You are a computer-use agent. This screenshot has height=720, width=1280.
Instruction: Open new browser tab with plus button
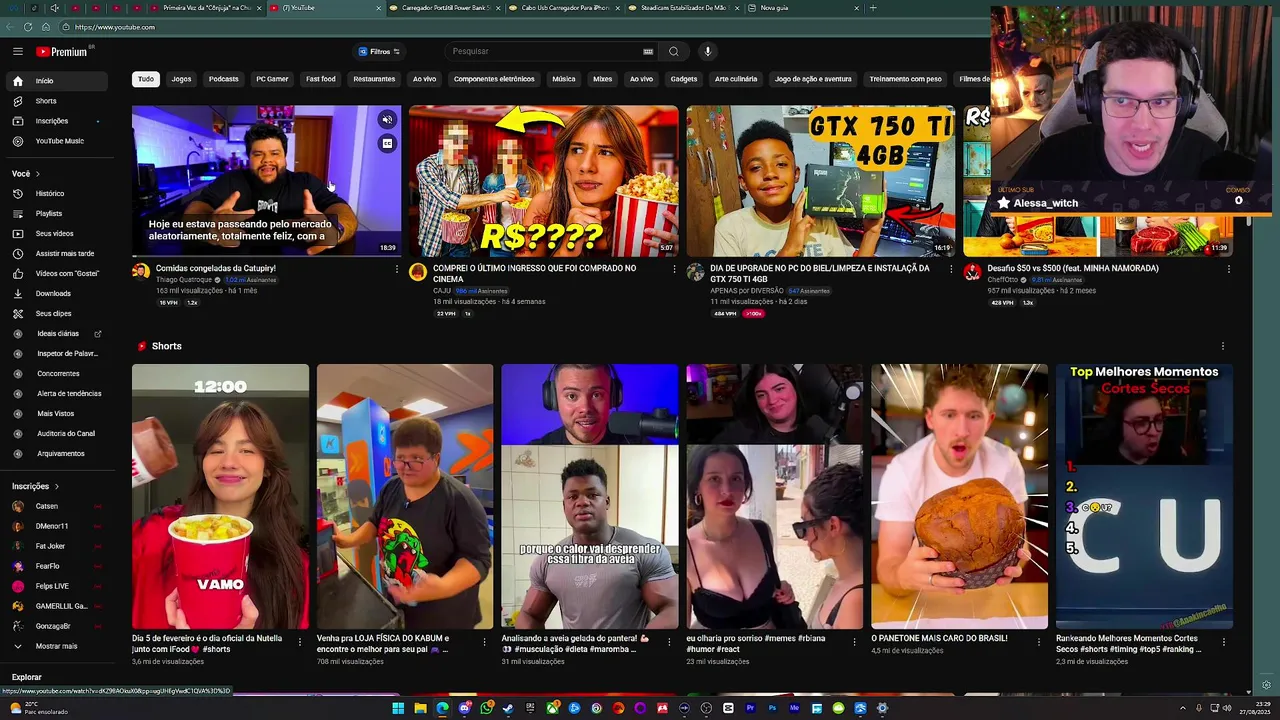873,8
